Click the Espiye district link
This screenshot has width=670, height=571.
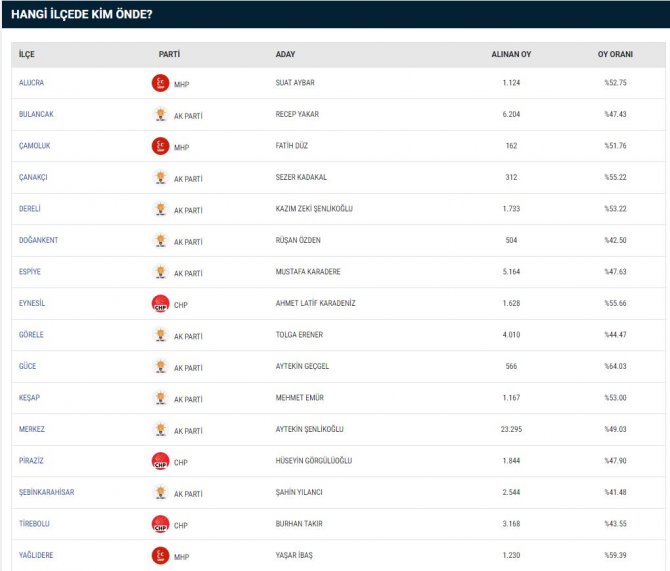(30, 272)
